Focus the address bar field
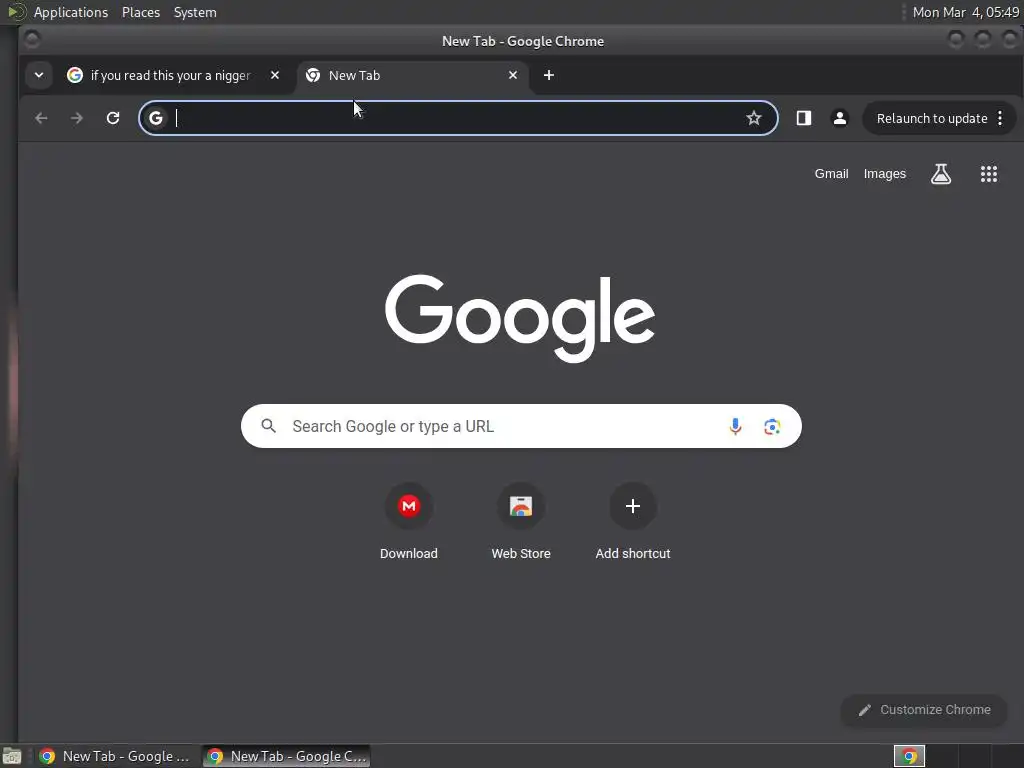The width and height of the screenshot is (1024, 768). [x=457, y=118]
